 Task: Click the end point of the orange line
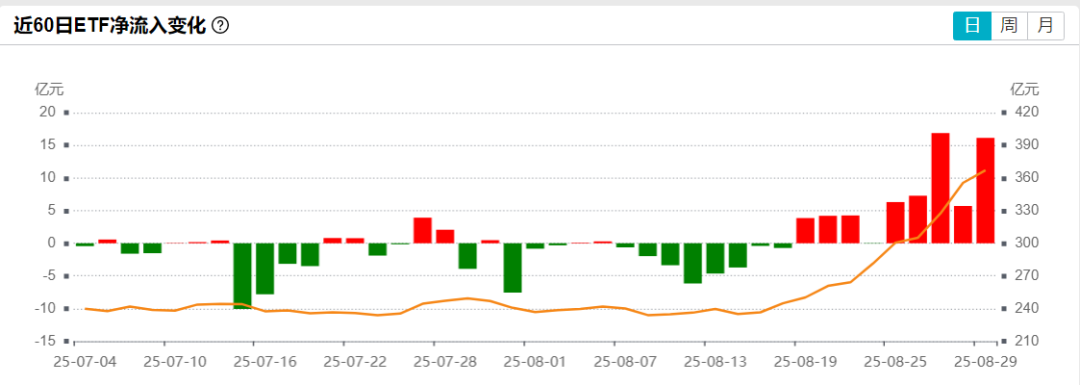click(985, 170)
